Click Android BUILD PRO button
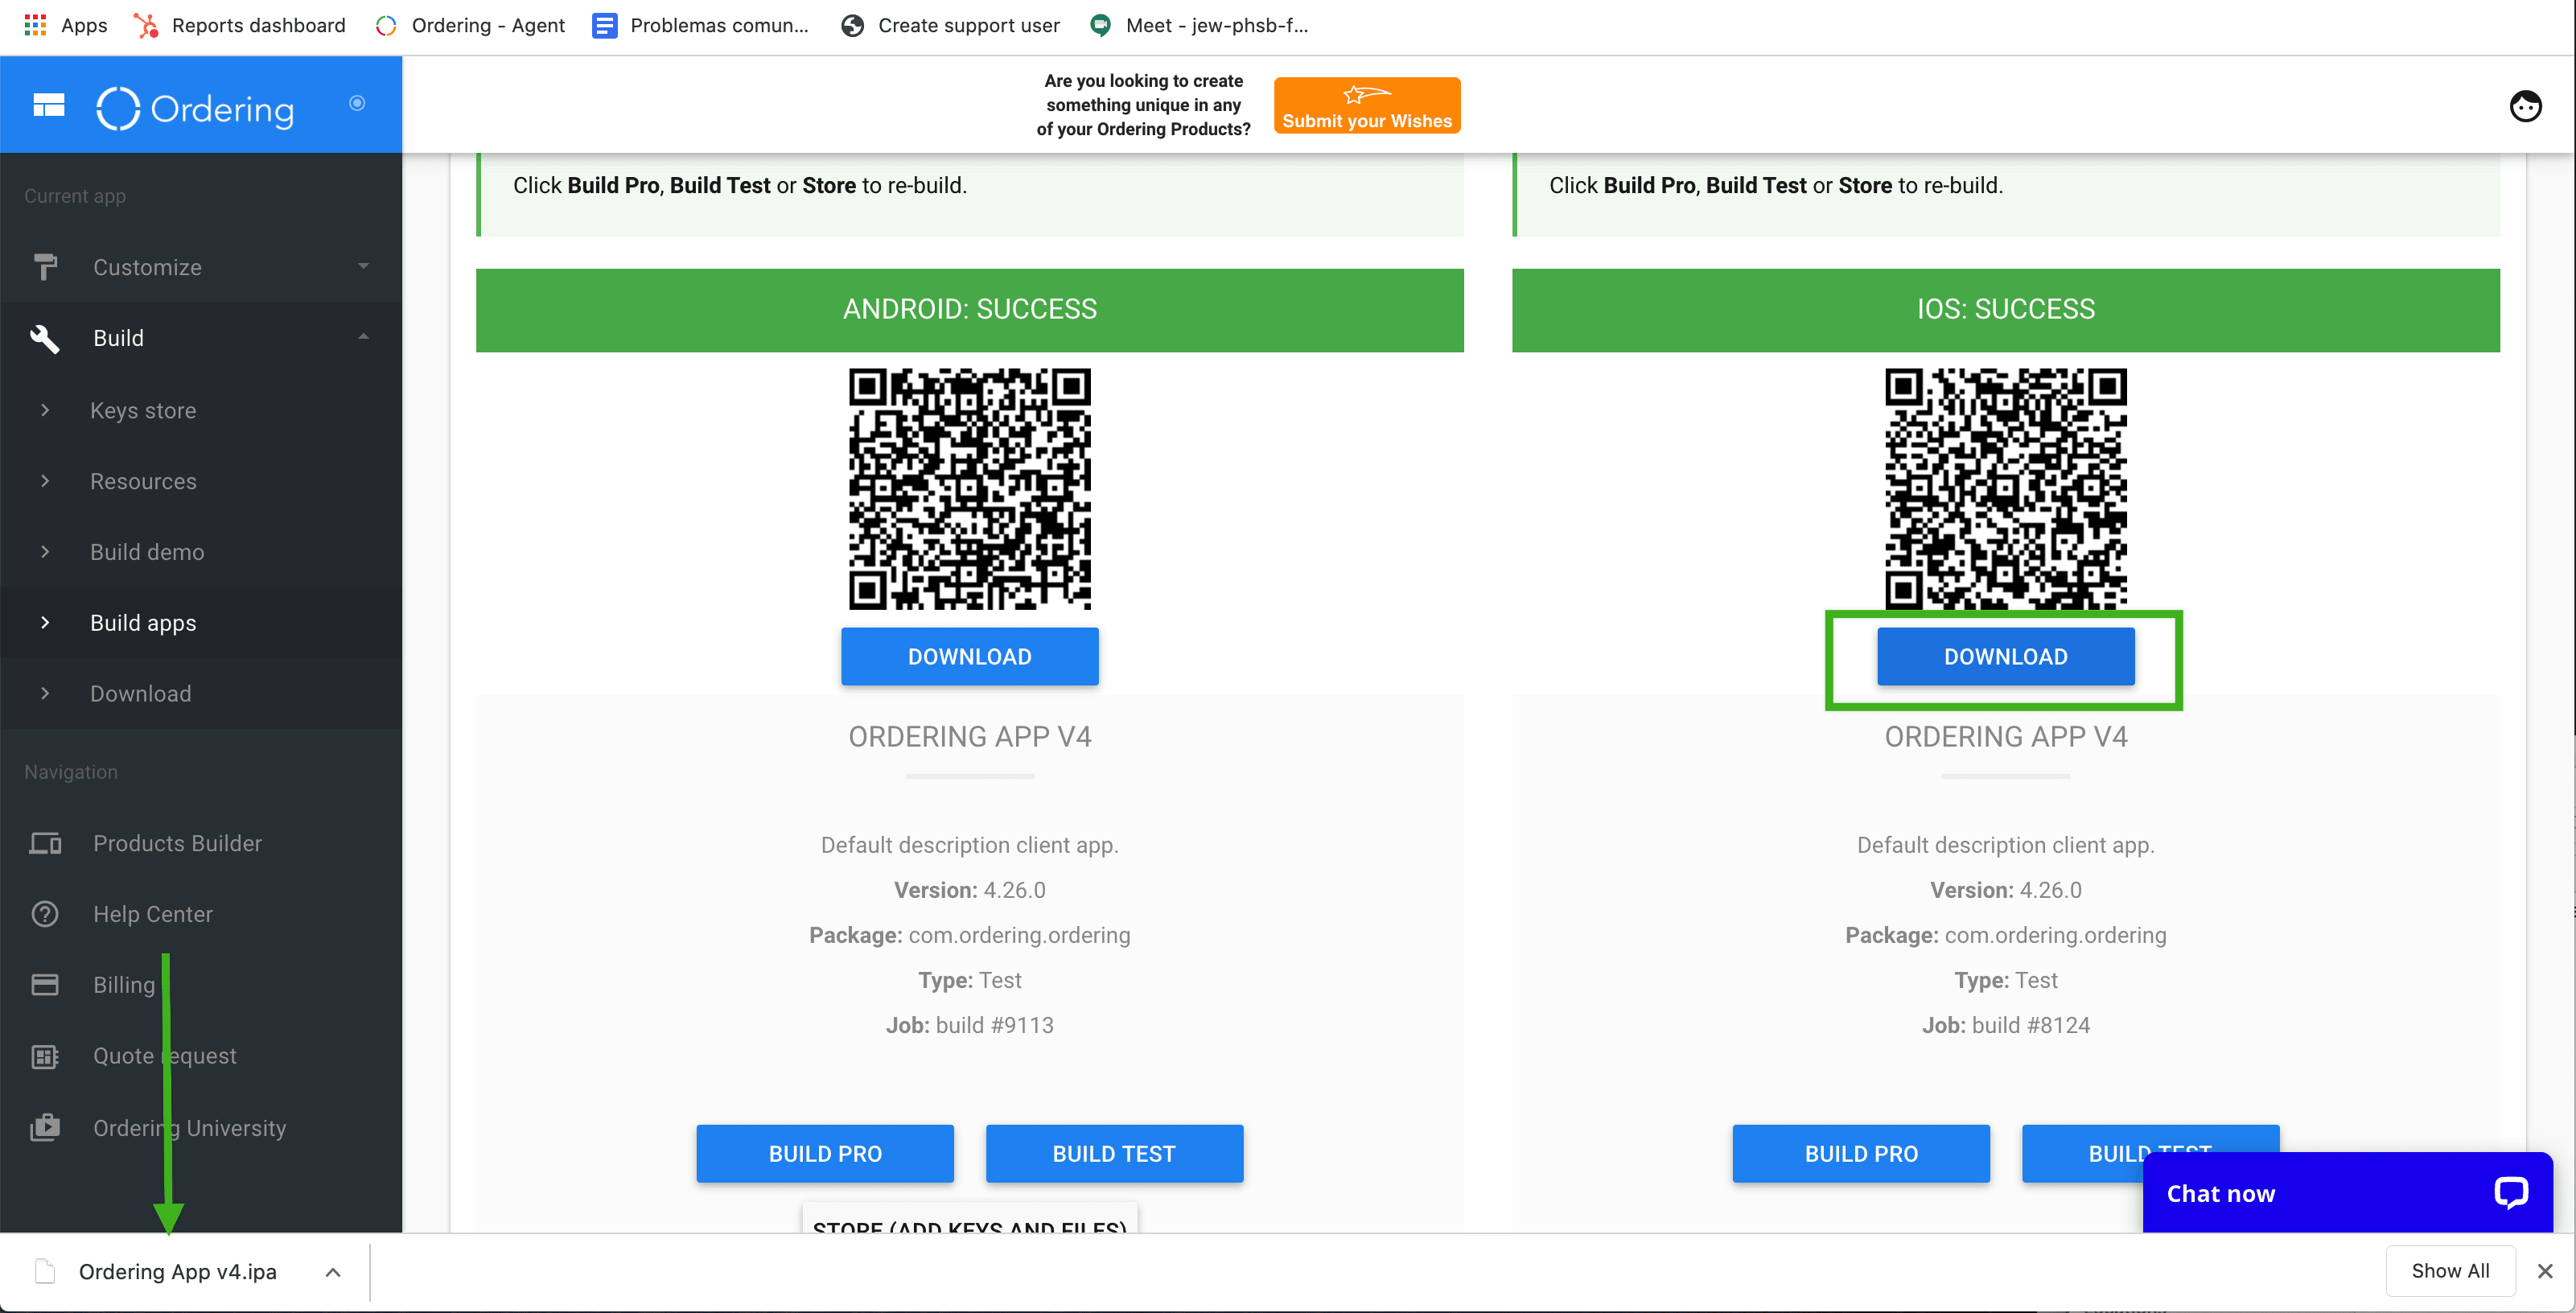This screenshot has width=2576, height=1313. click(825, 1154)
